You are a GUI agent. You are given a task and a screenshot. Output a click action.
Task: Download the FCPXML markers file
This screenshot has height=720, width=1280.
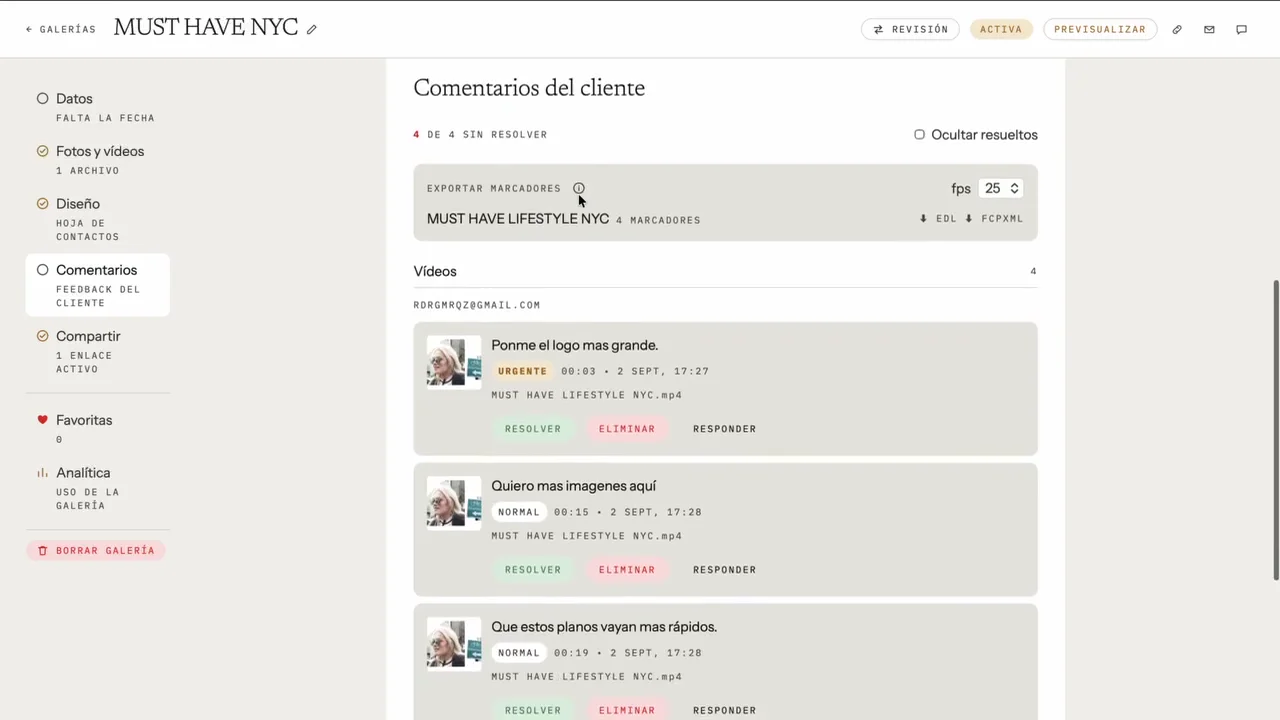coord(994,219)
